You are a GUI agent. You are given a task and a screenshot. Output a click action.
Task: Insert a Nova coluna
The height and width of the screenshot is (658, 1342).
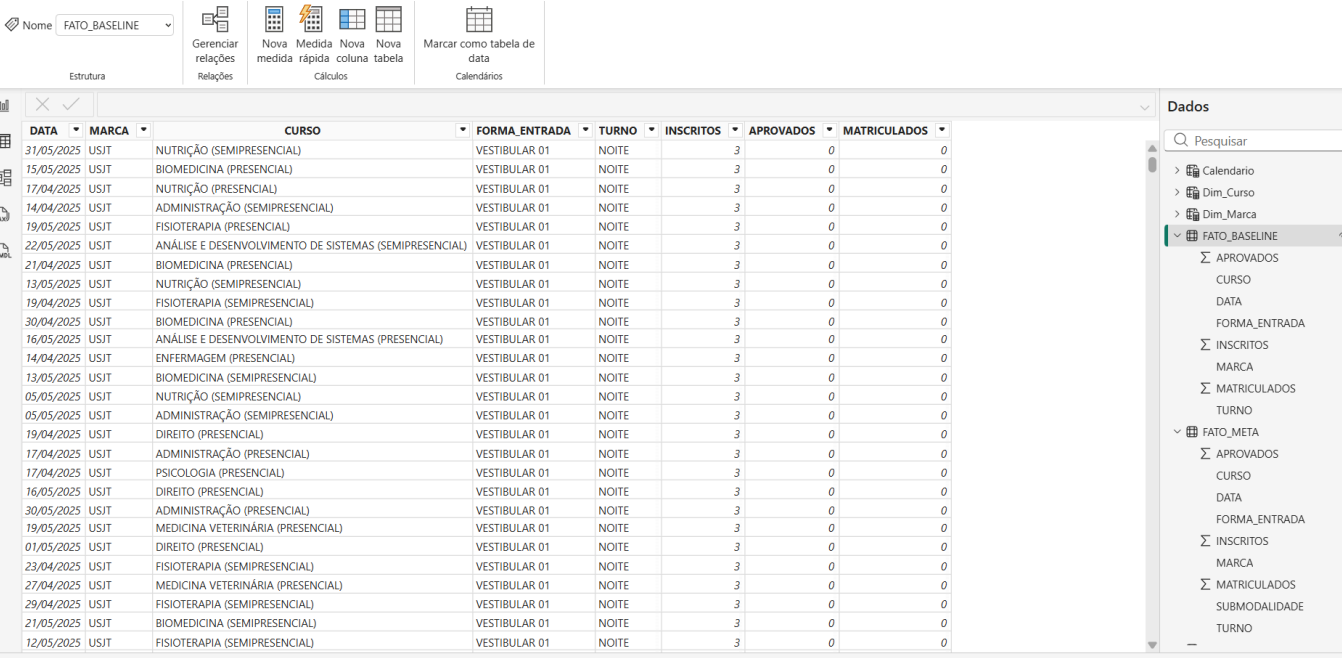352,35
